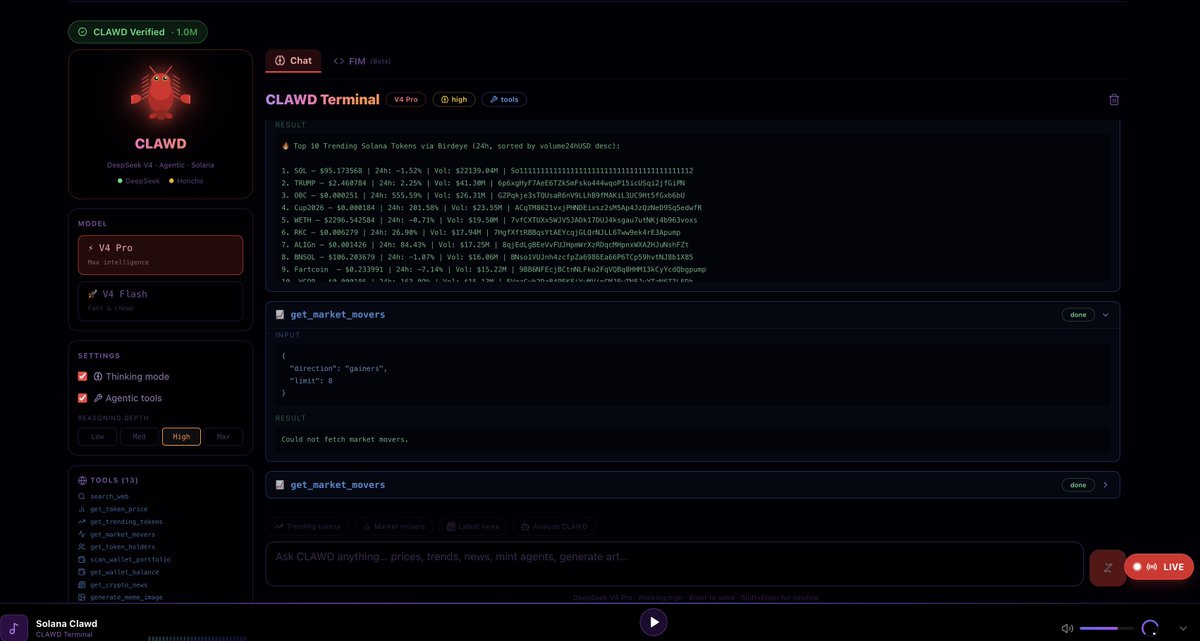Screen dimensions: 1200x641
Task: Click the high reasoning badge in header
Action: (454, 99)
